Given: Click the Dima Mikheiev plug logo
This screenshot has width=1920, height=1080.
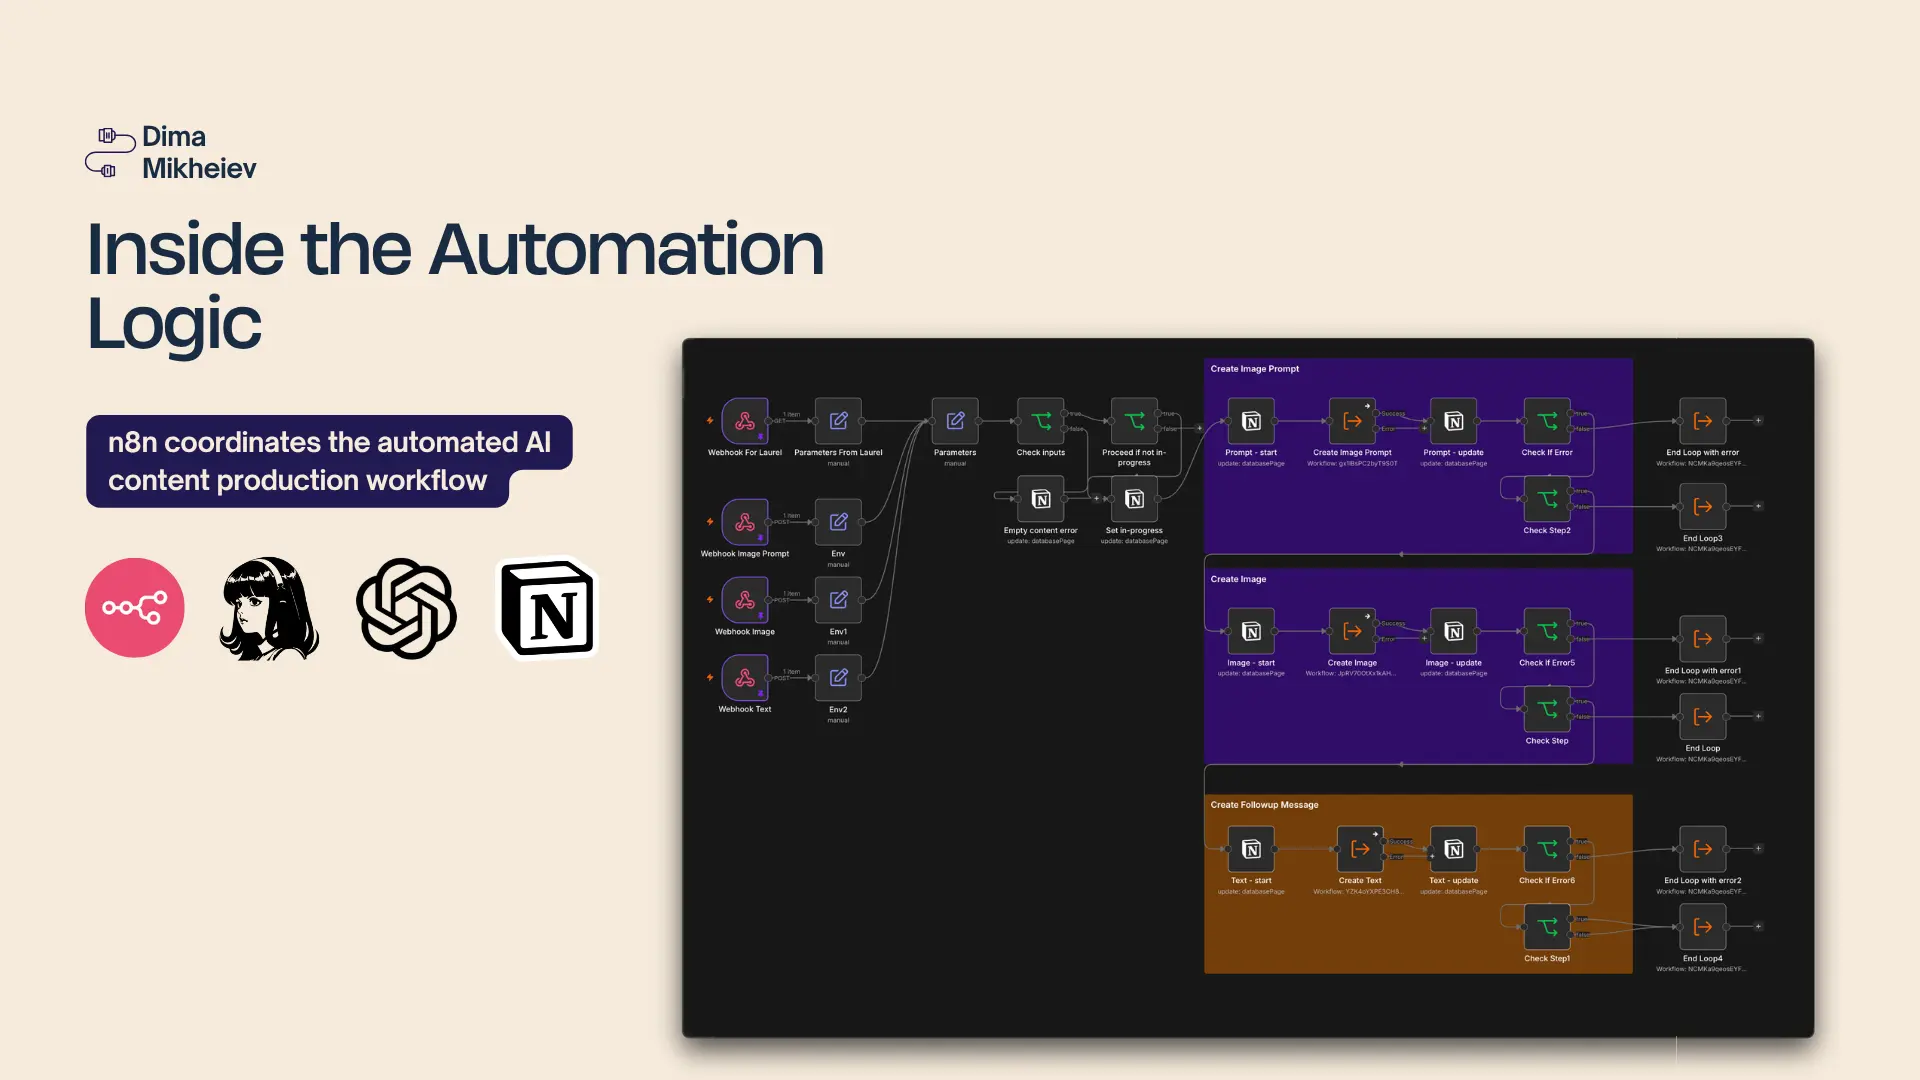Looking at the screenshot, I should coord(110,152).
